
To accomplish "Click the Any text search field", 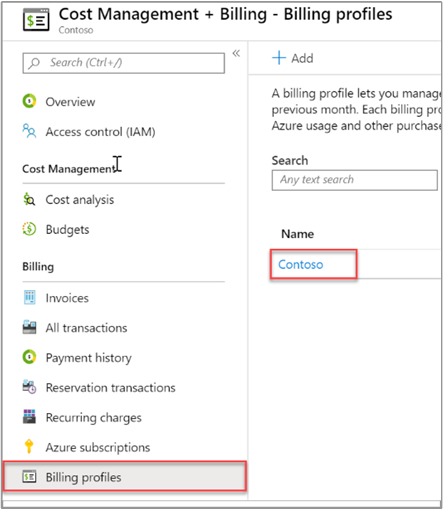I will point(355,180).
